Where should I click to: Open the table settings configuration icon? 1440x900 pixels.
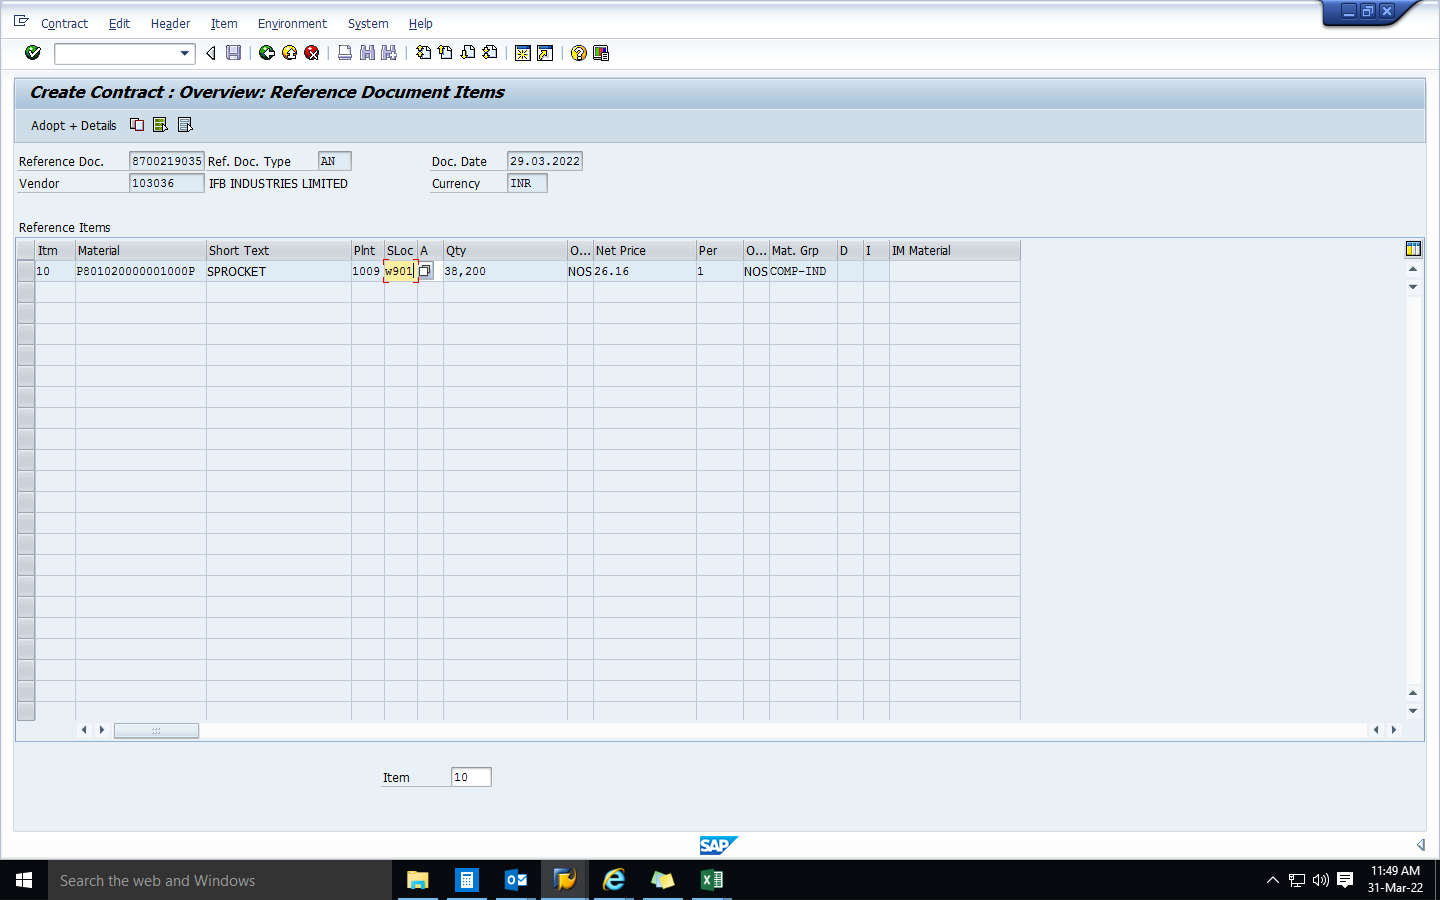1413,249
